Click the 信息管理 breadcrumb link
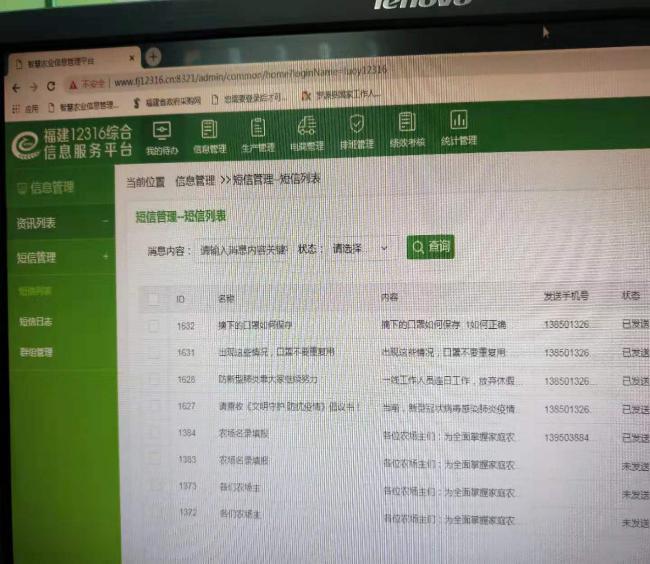Screen dimensions: 650x564 pyautogui.click(x=195, y=181)
